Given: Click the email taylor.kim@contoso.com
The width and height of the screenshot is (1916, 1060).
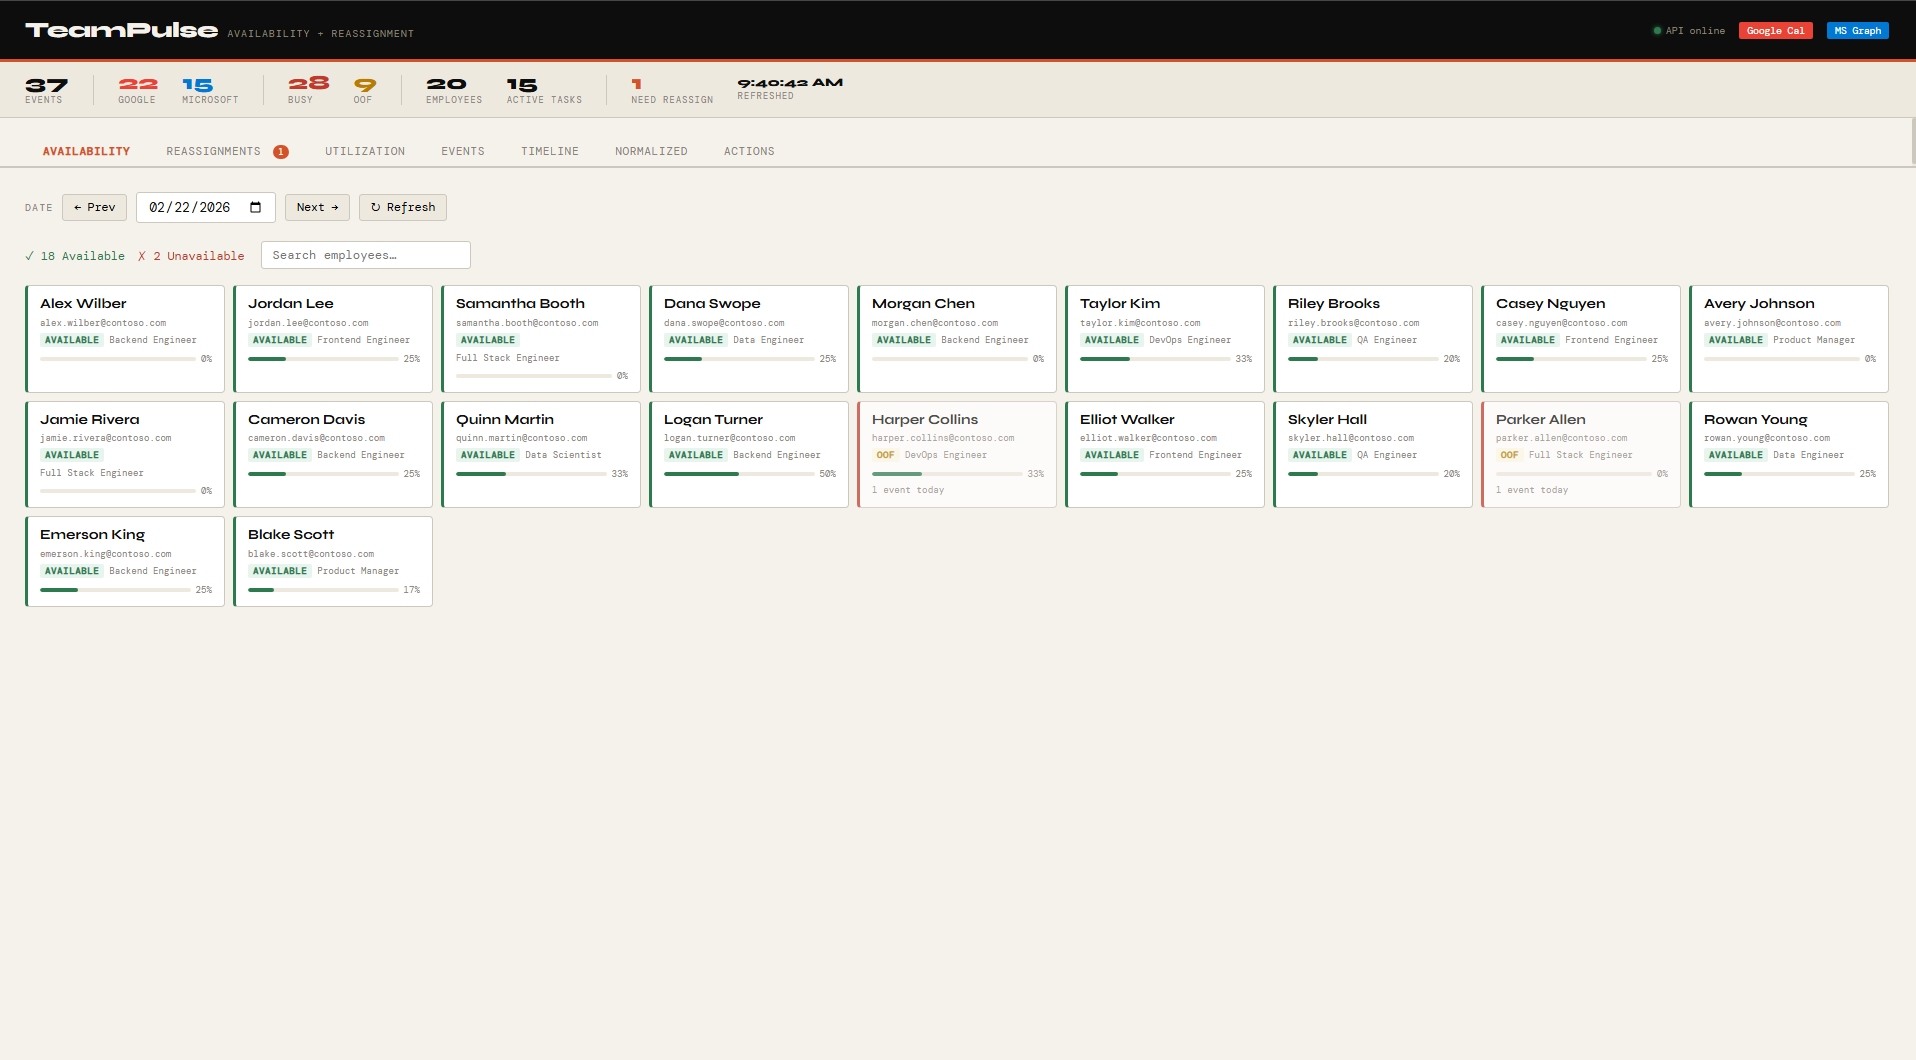Looking at the screenshot, I should (1140, 323).
